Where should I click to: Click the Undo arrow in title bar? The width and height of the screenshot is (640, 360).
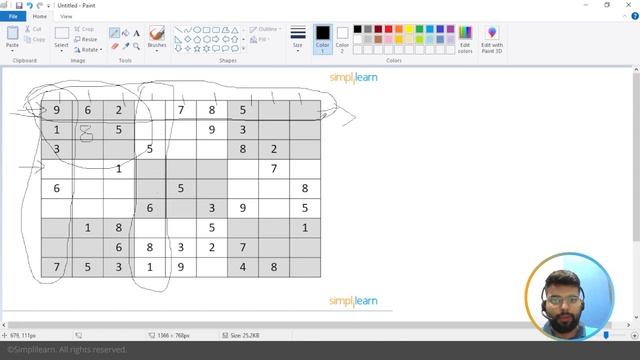point(29,5)
